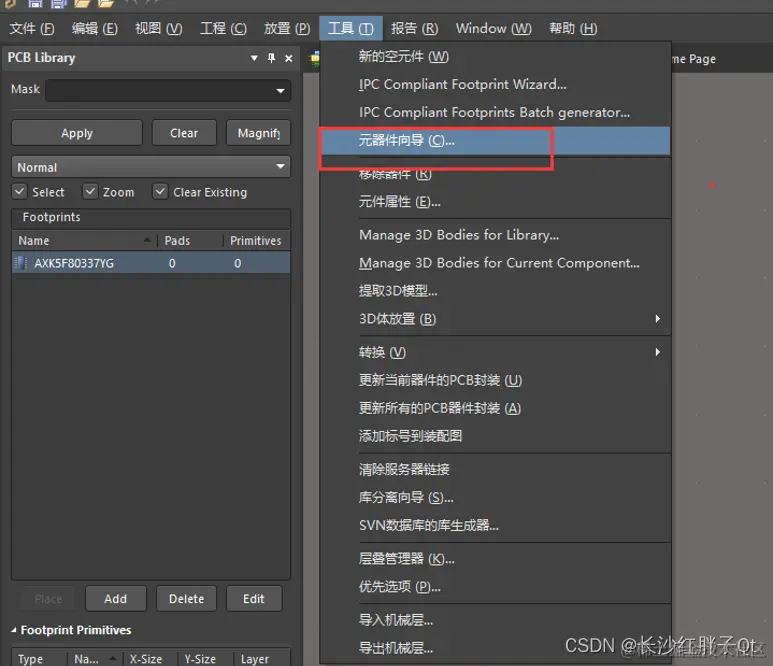Close the PCB Library panel
773x666 pixels.
click(289, 59)
